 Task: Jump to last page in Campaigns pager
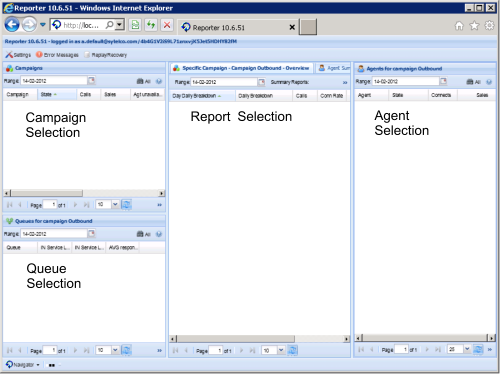coord(86,205)
